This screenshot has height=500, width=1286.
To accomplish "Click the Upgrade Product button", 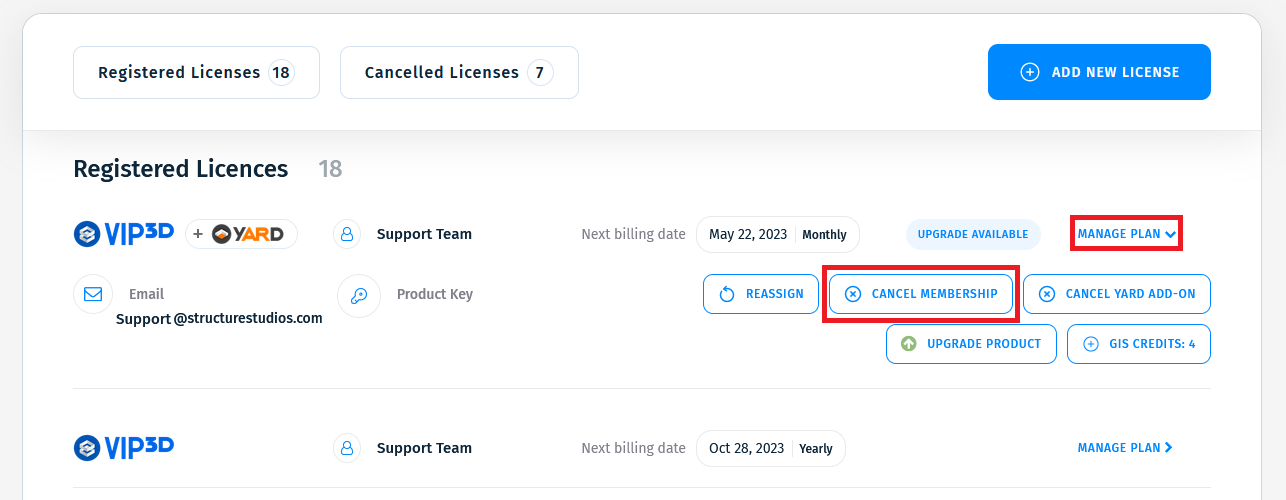I will [971, 344].
